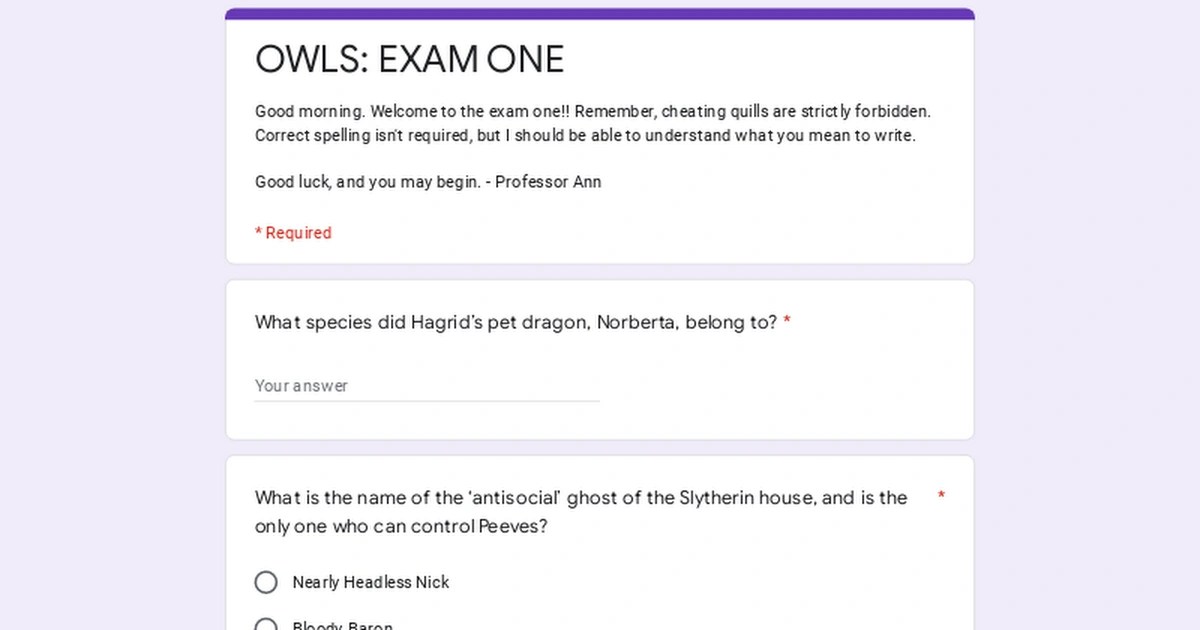This screenshot has width=1200, height=630.
Task: Click the second question card
Action: [600, 540]
